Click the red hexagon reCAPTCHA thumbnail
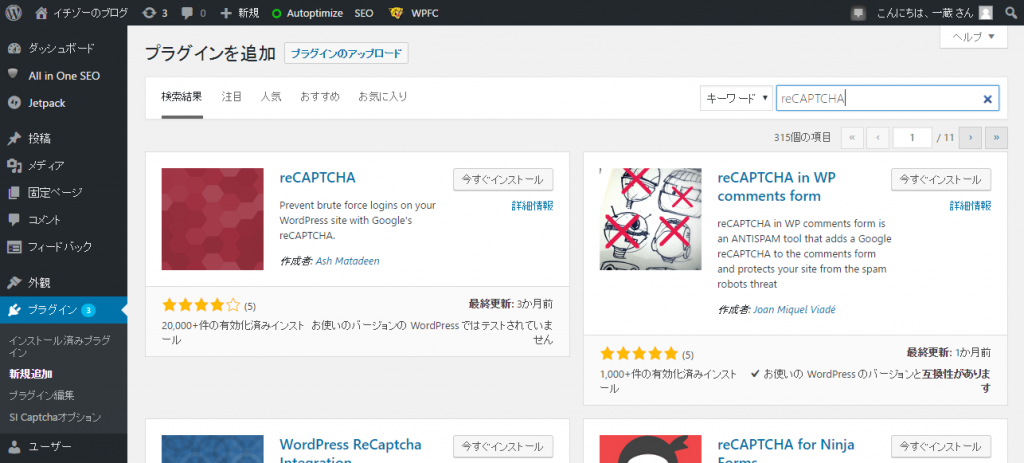The width and height of the screenshot is (1024, 463). 213,219
